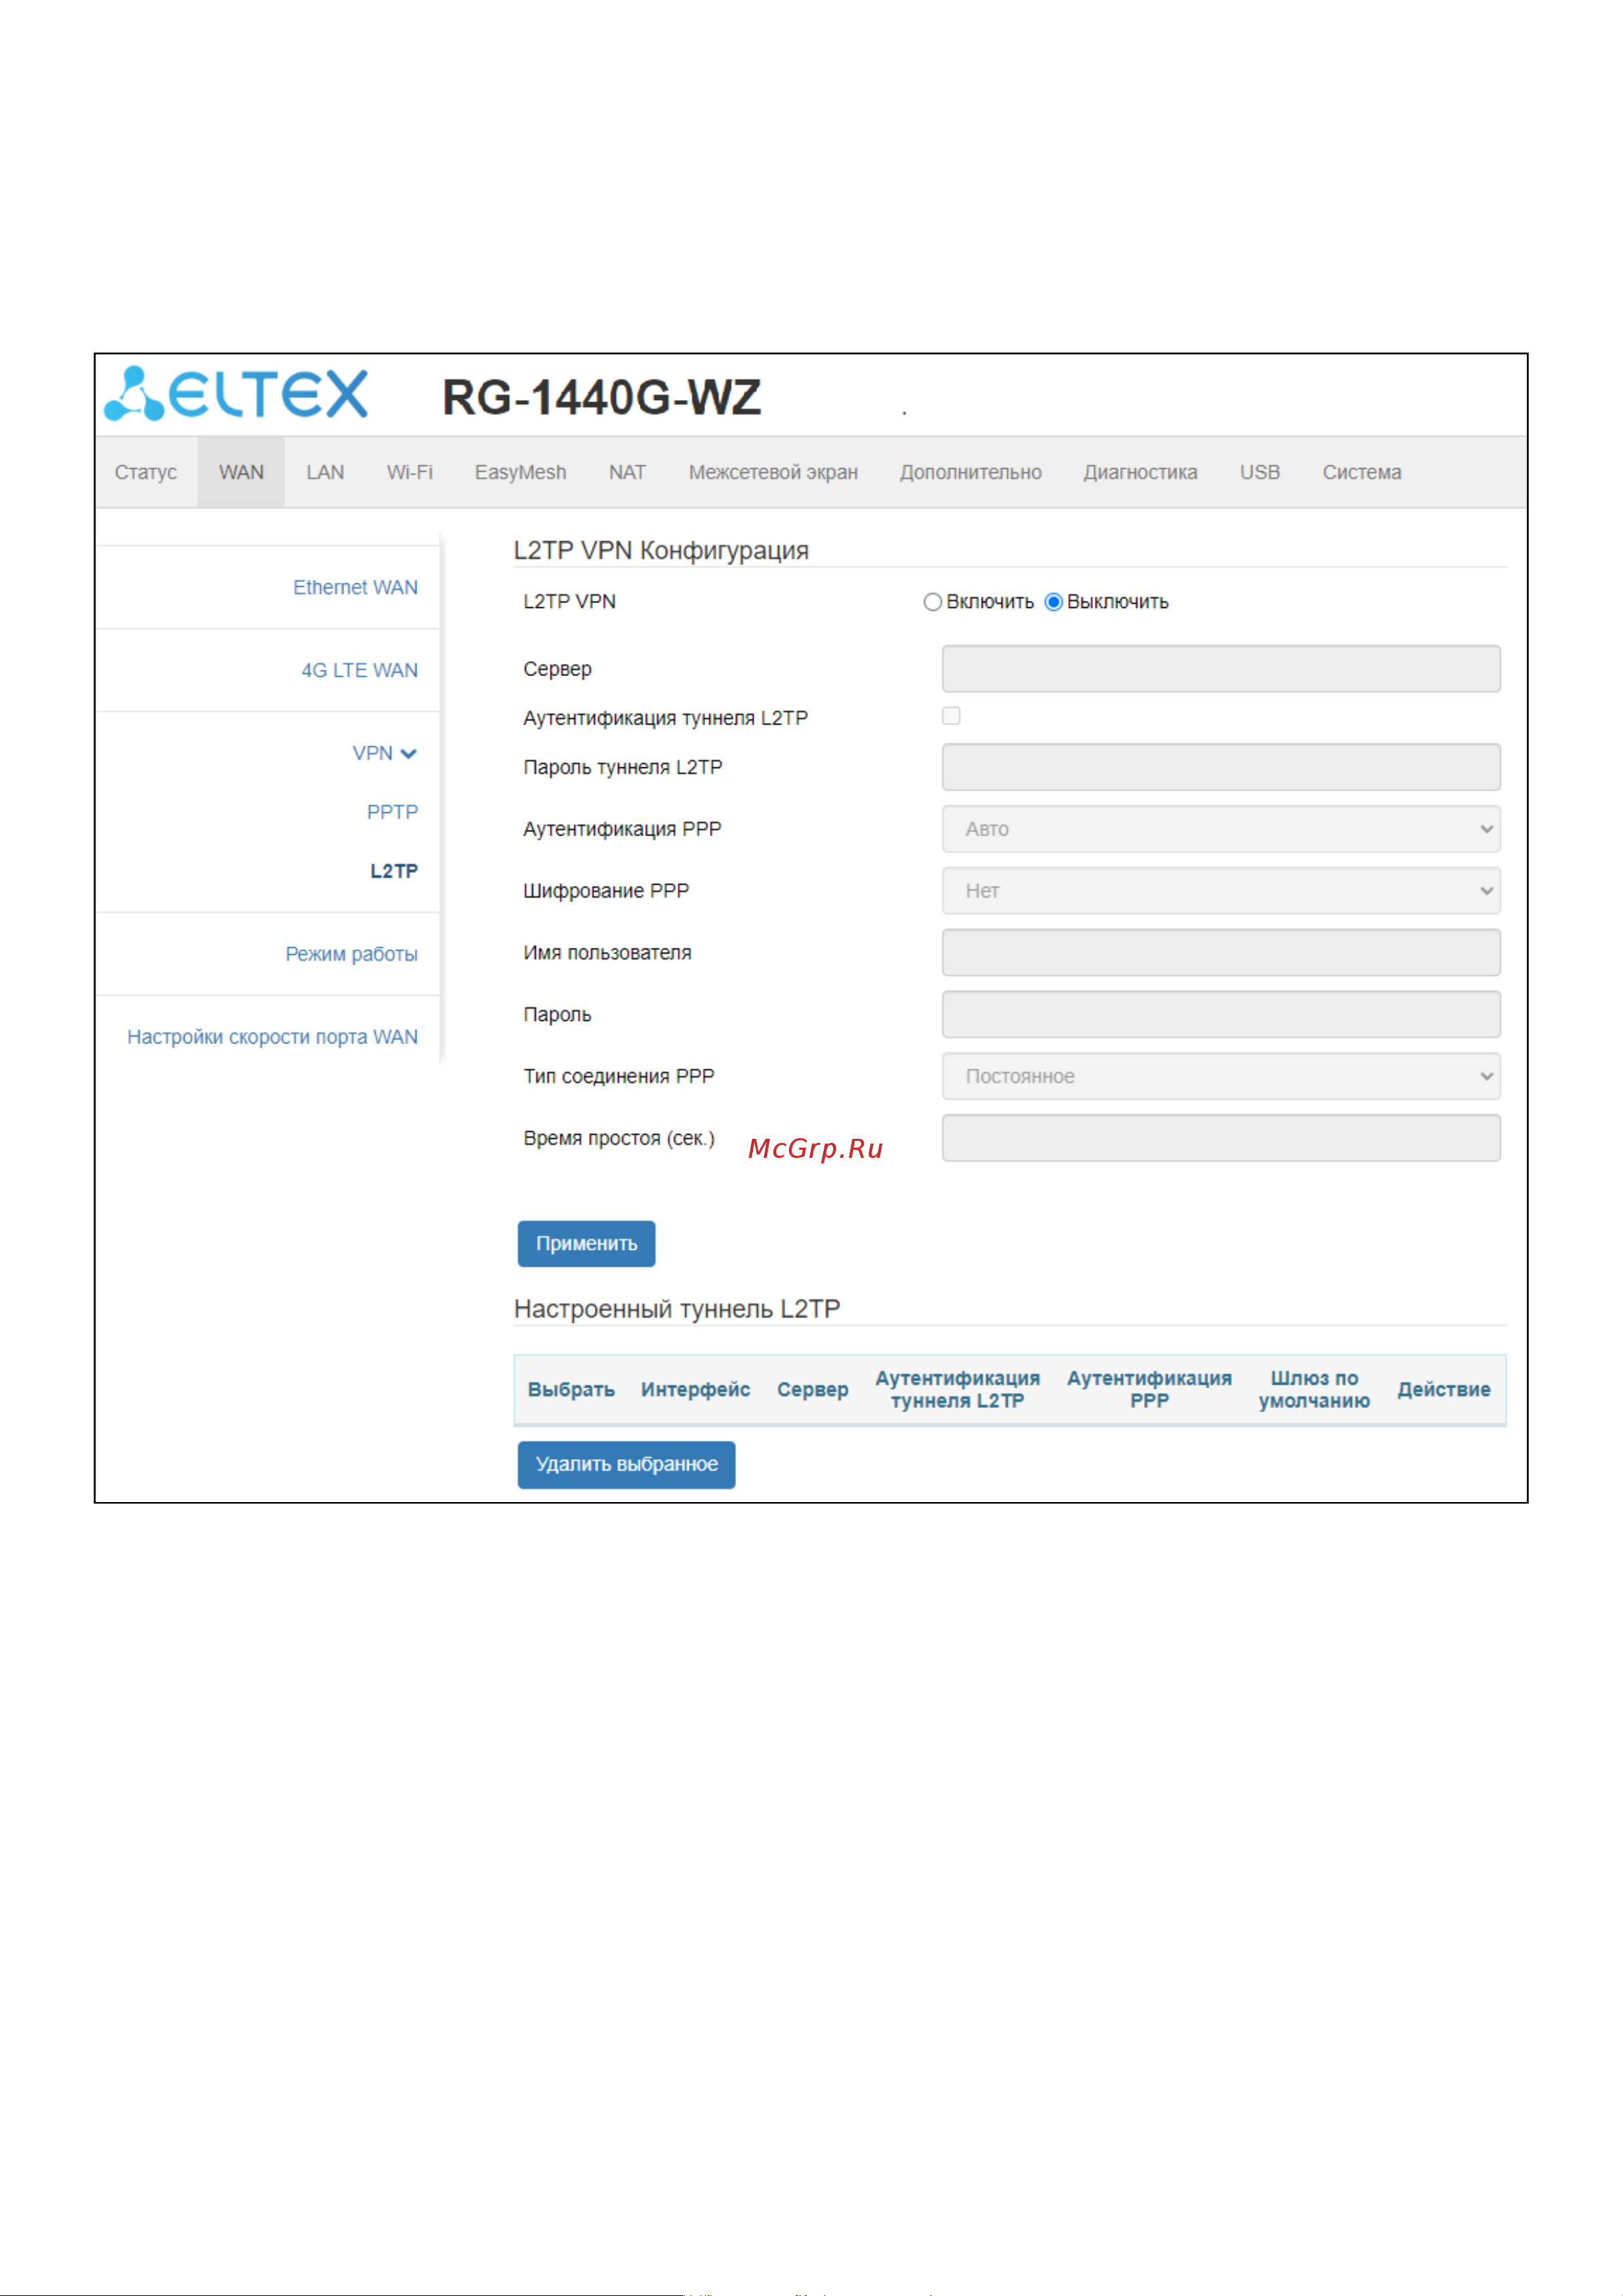The image size is (1623, 2296).
Task: Open the EasyMesh tab
Action: (520, 472)
